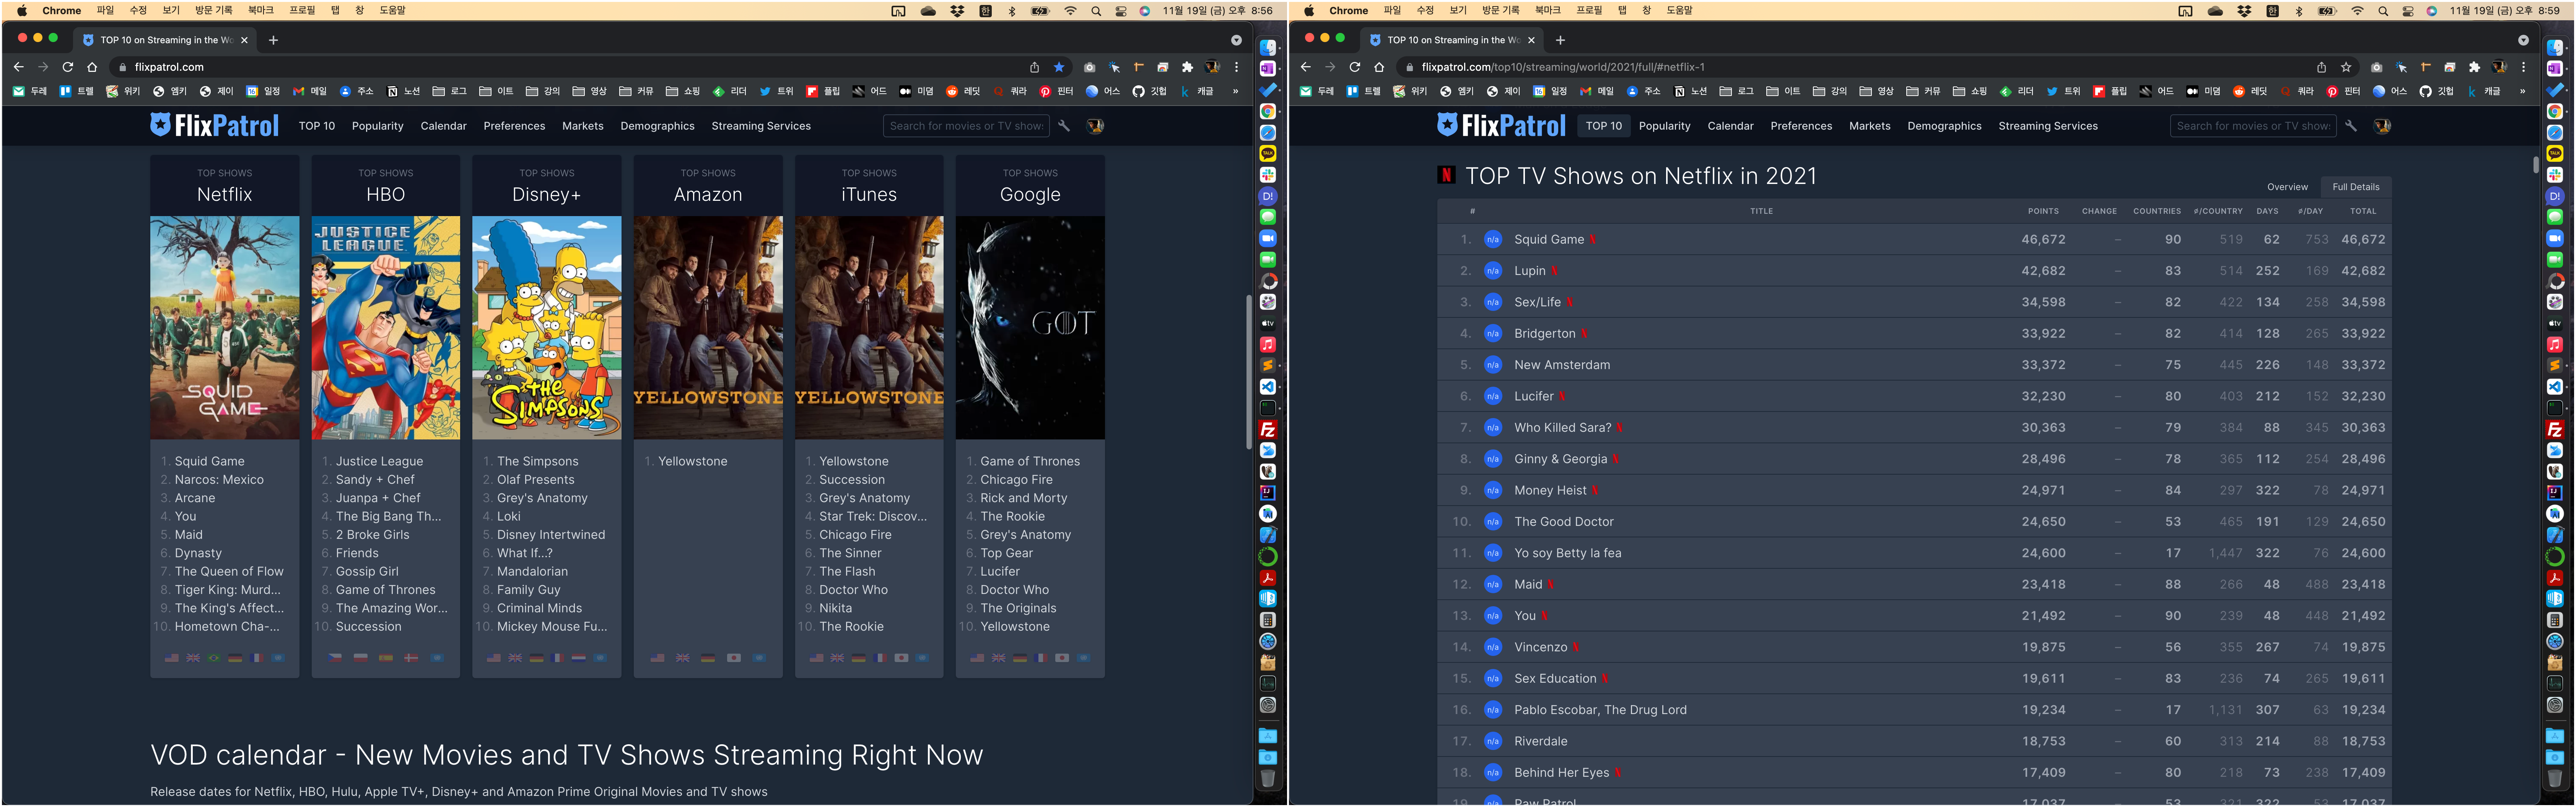Click the FlixPatrol logo in the right window
Screen dimensions: 2576x807
pyautogui.click(x=1501, y=125)
